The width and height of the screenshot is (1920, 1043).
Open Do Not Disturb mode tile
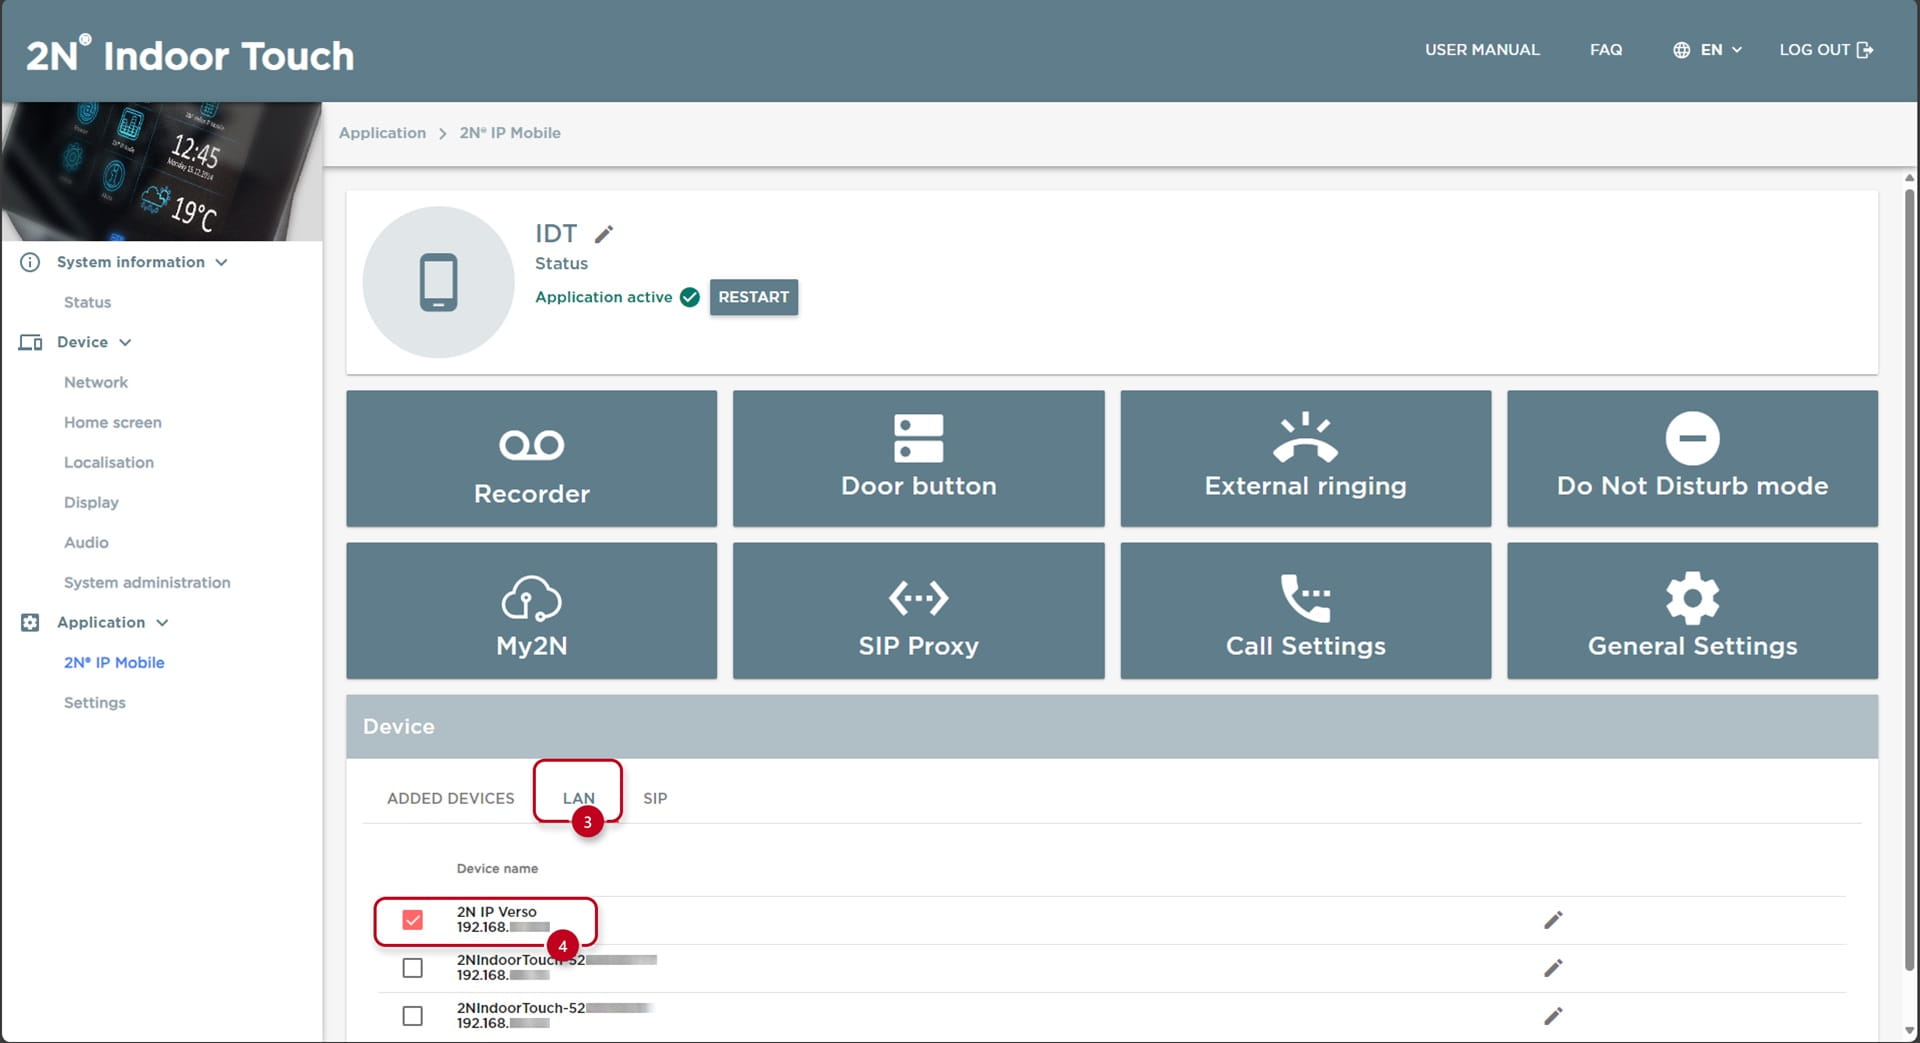pos(1692,458)
